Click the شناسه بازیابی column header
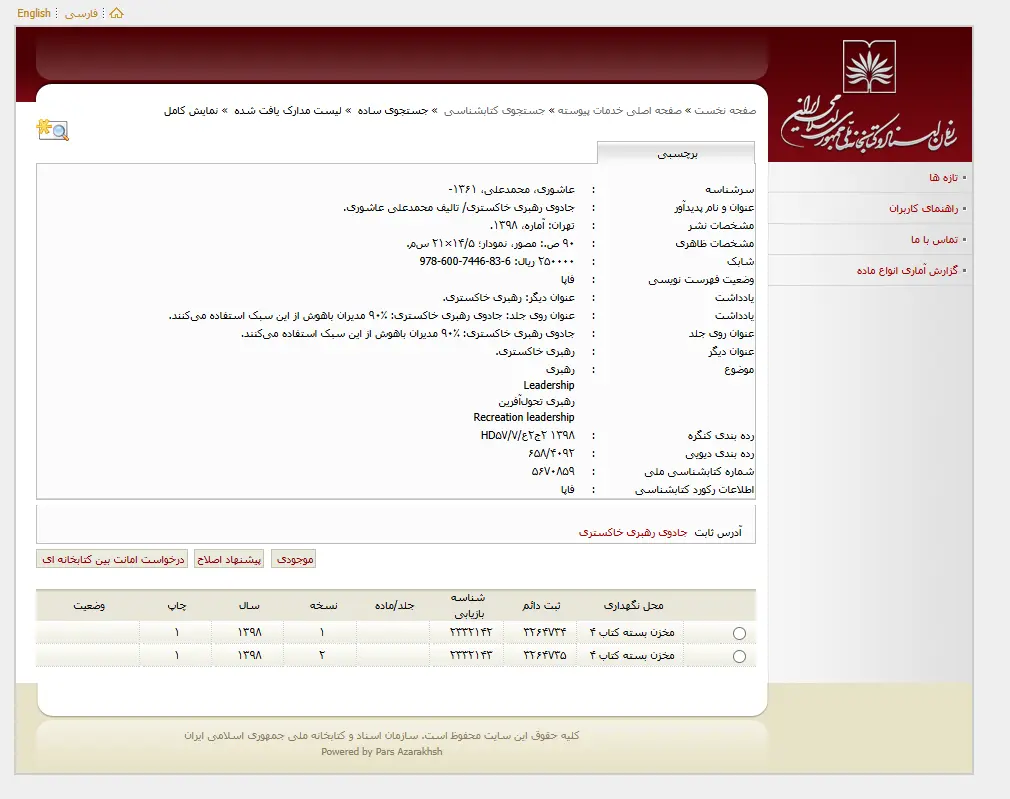 [468, 606]
